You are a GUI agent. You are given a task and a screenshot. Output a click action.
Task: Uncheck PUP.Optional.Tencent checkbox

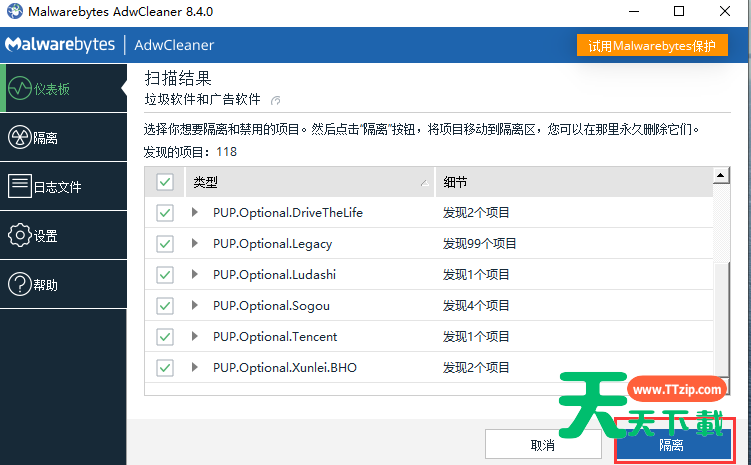point(165,337)
